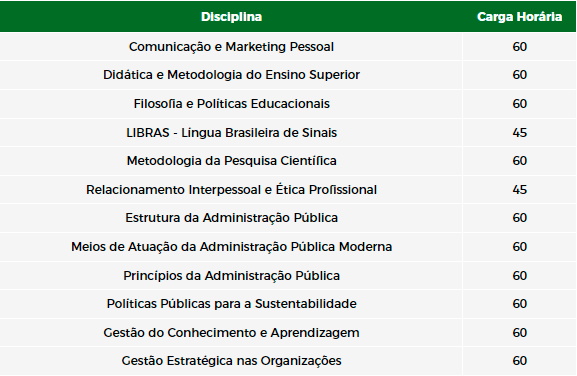
Task: Select Relacionamento Interpessoal e Ética Profissional
Action: pos(231,189)
